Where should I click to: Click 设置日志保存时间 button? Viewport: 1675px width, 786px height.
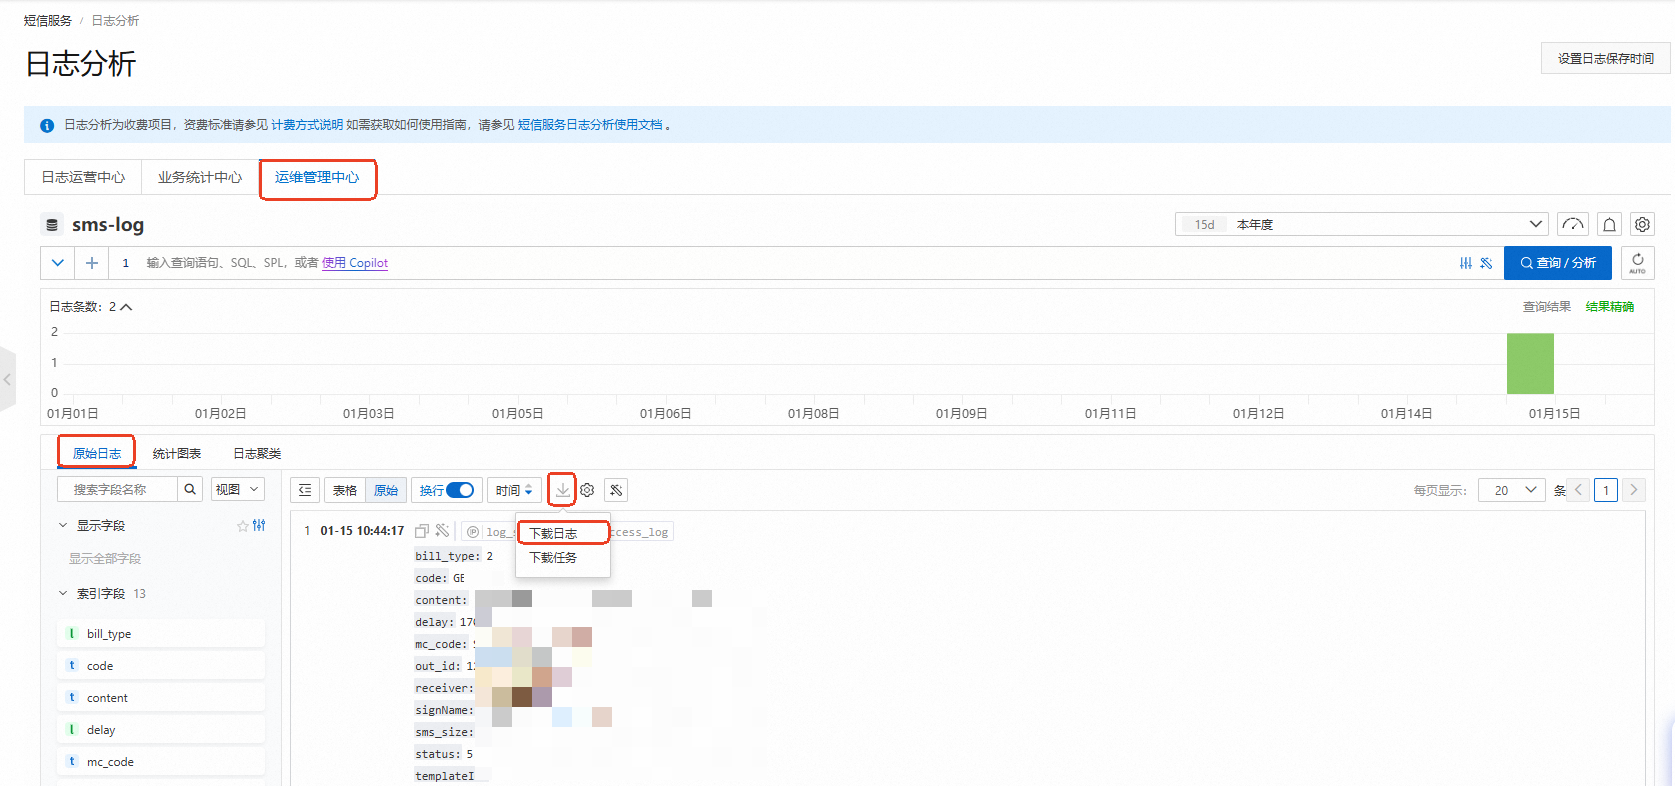point(1606,59)
